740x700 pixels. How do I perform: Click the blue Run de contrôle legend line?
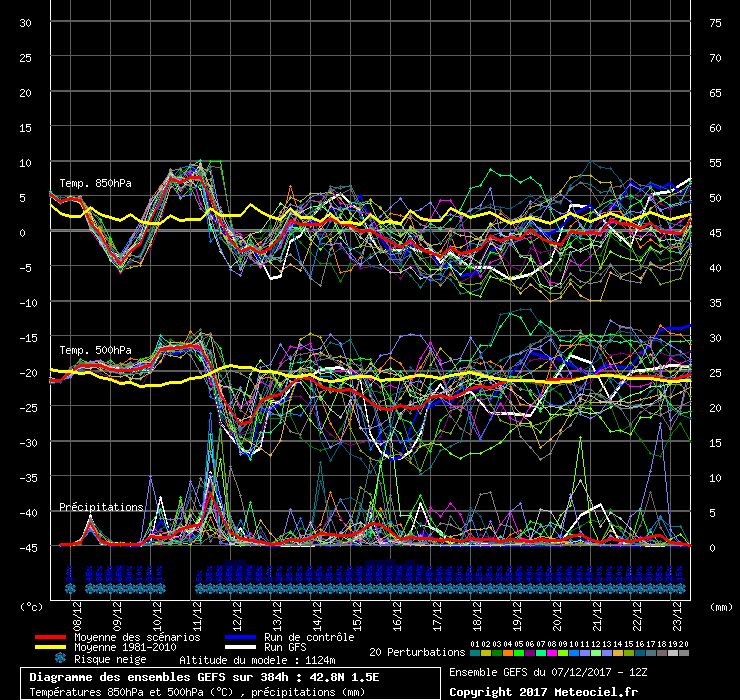[241, 637]
